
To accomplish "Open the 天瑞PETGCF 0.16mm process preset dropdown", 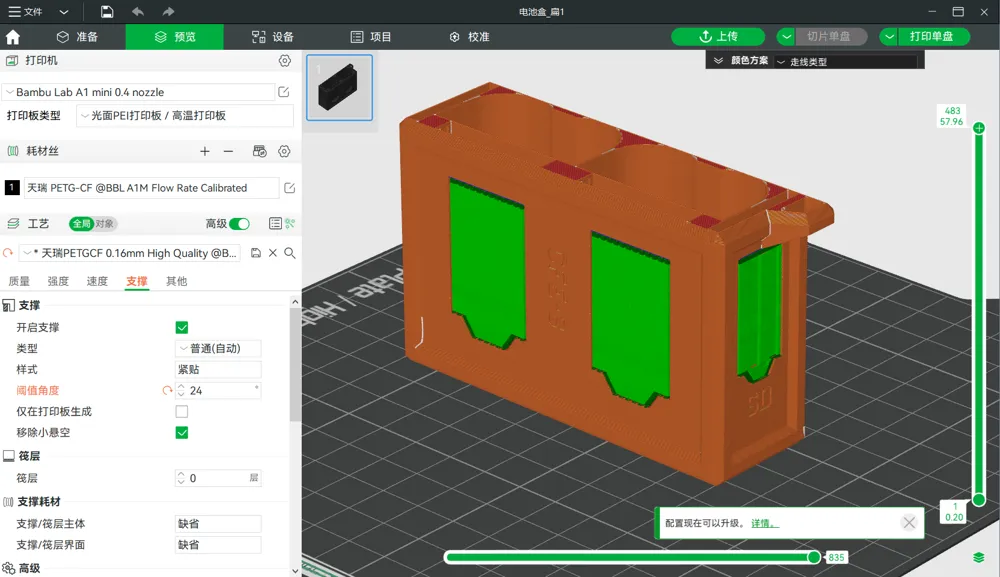I will tap(131, 253).
